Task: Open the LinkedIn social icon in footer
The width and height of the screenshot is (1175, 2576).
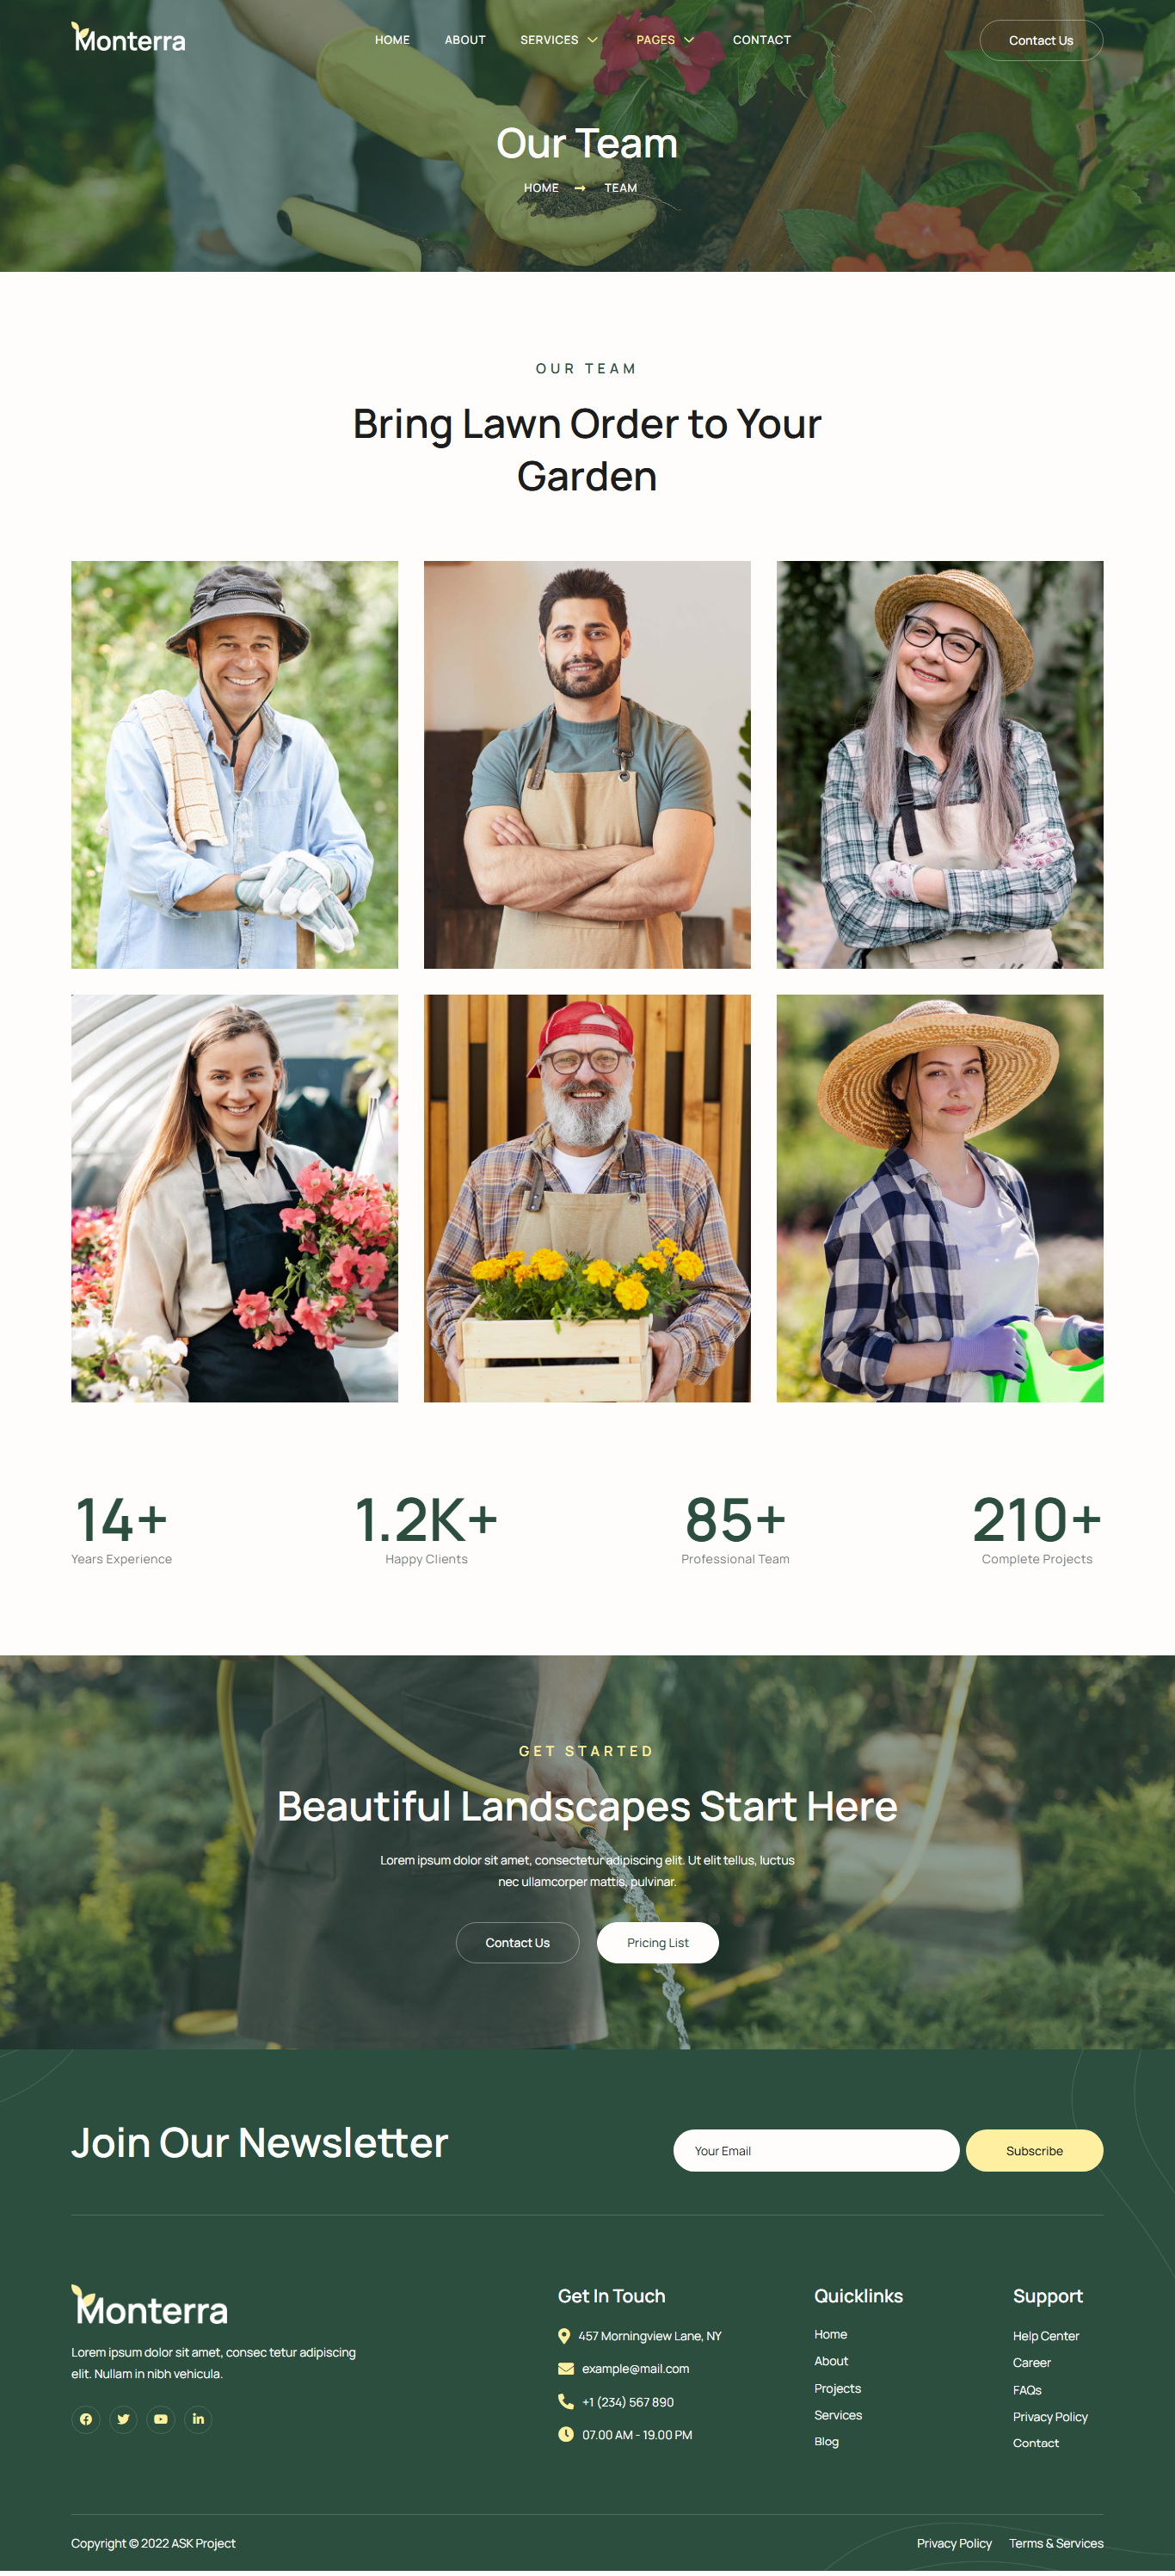Action: click(198, 2419)
